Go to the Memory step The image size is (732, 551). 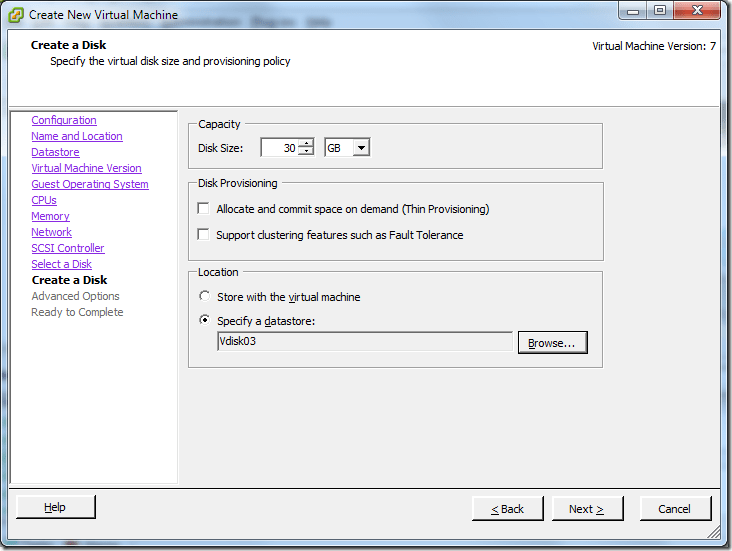(50, 216)
